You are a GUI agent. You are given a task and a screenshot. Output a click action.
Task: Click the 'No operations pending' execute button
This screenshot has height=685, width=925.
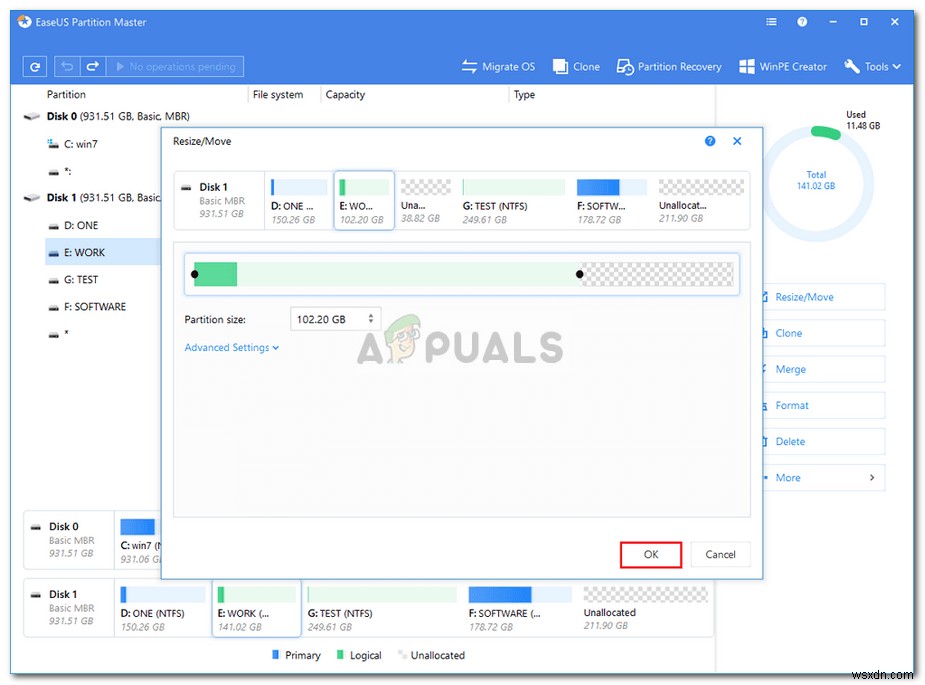175,67
